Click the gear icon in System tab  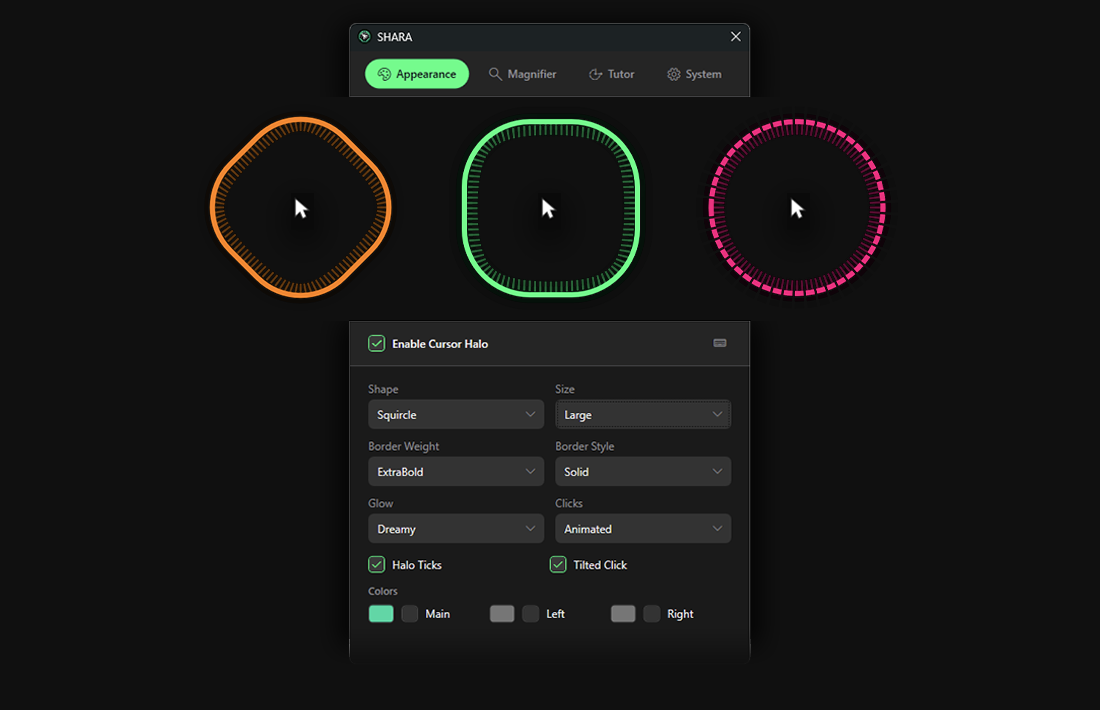674,74
